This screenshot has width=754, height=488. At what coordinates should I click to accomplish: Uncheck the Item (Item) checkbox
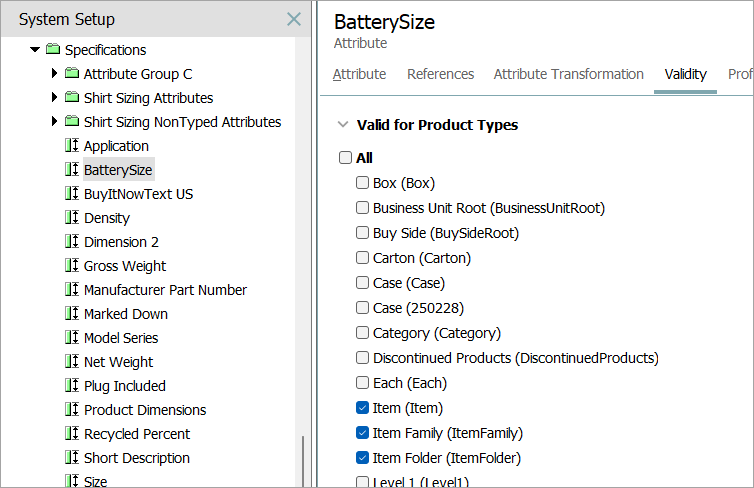(362, 408)
